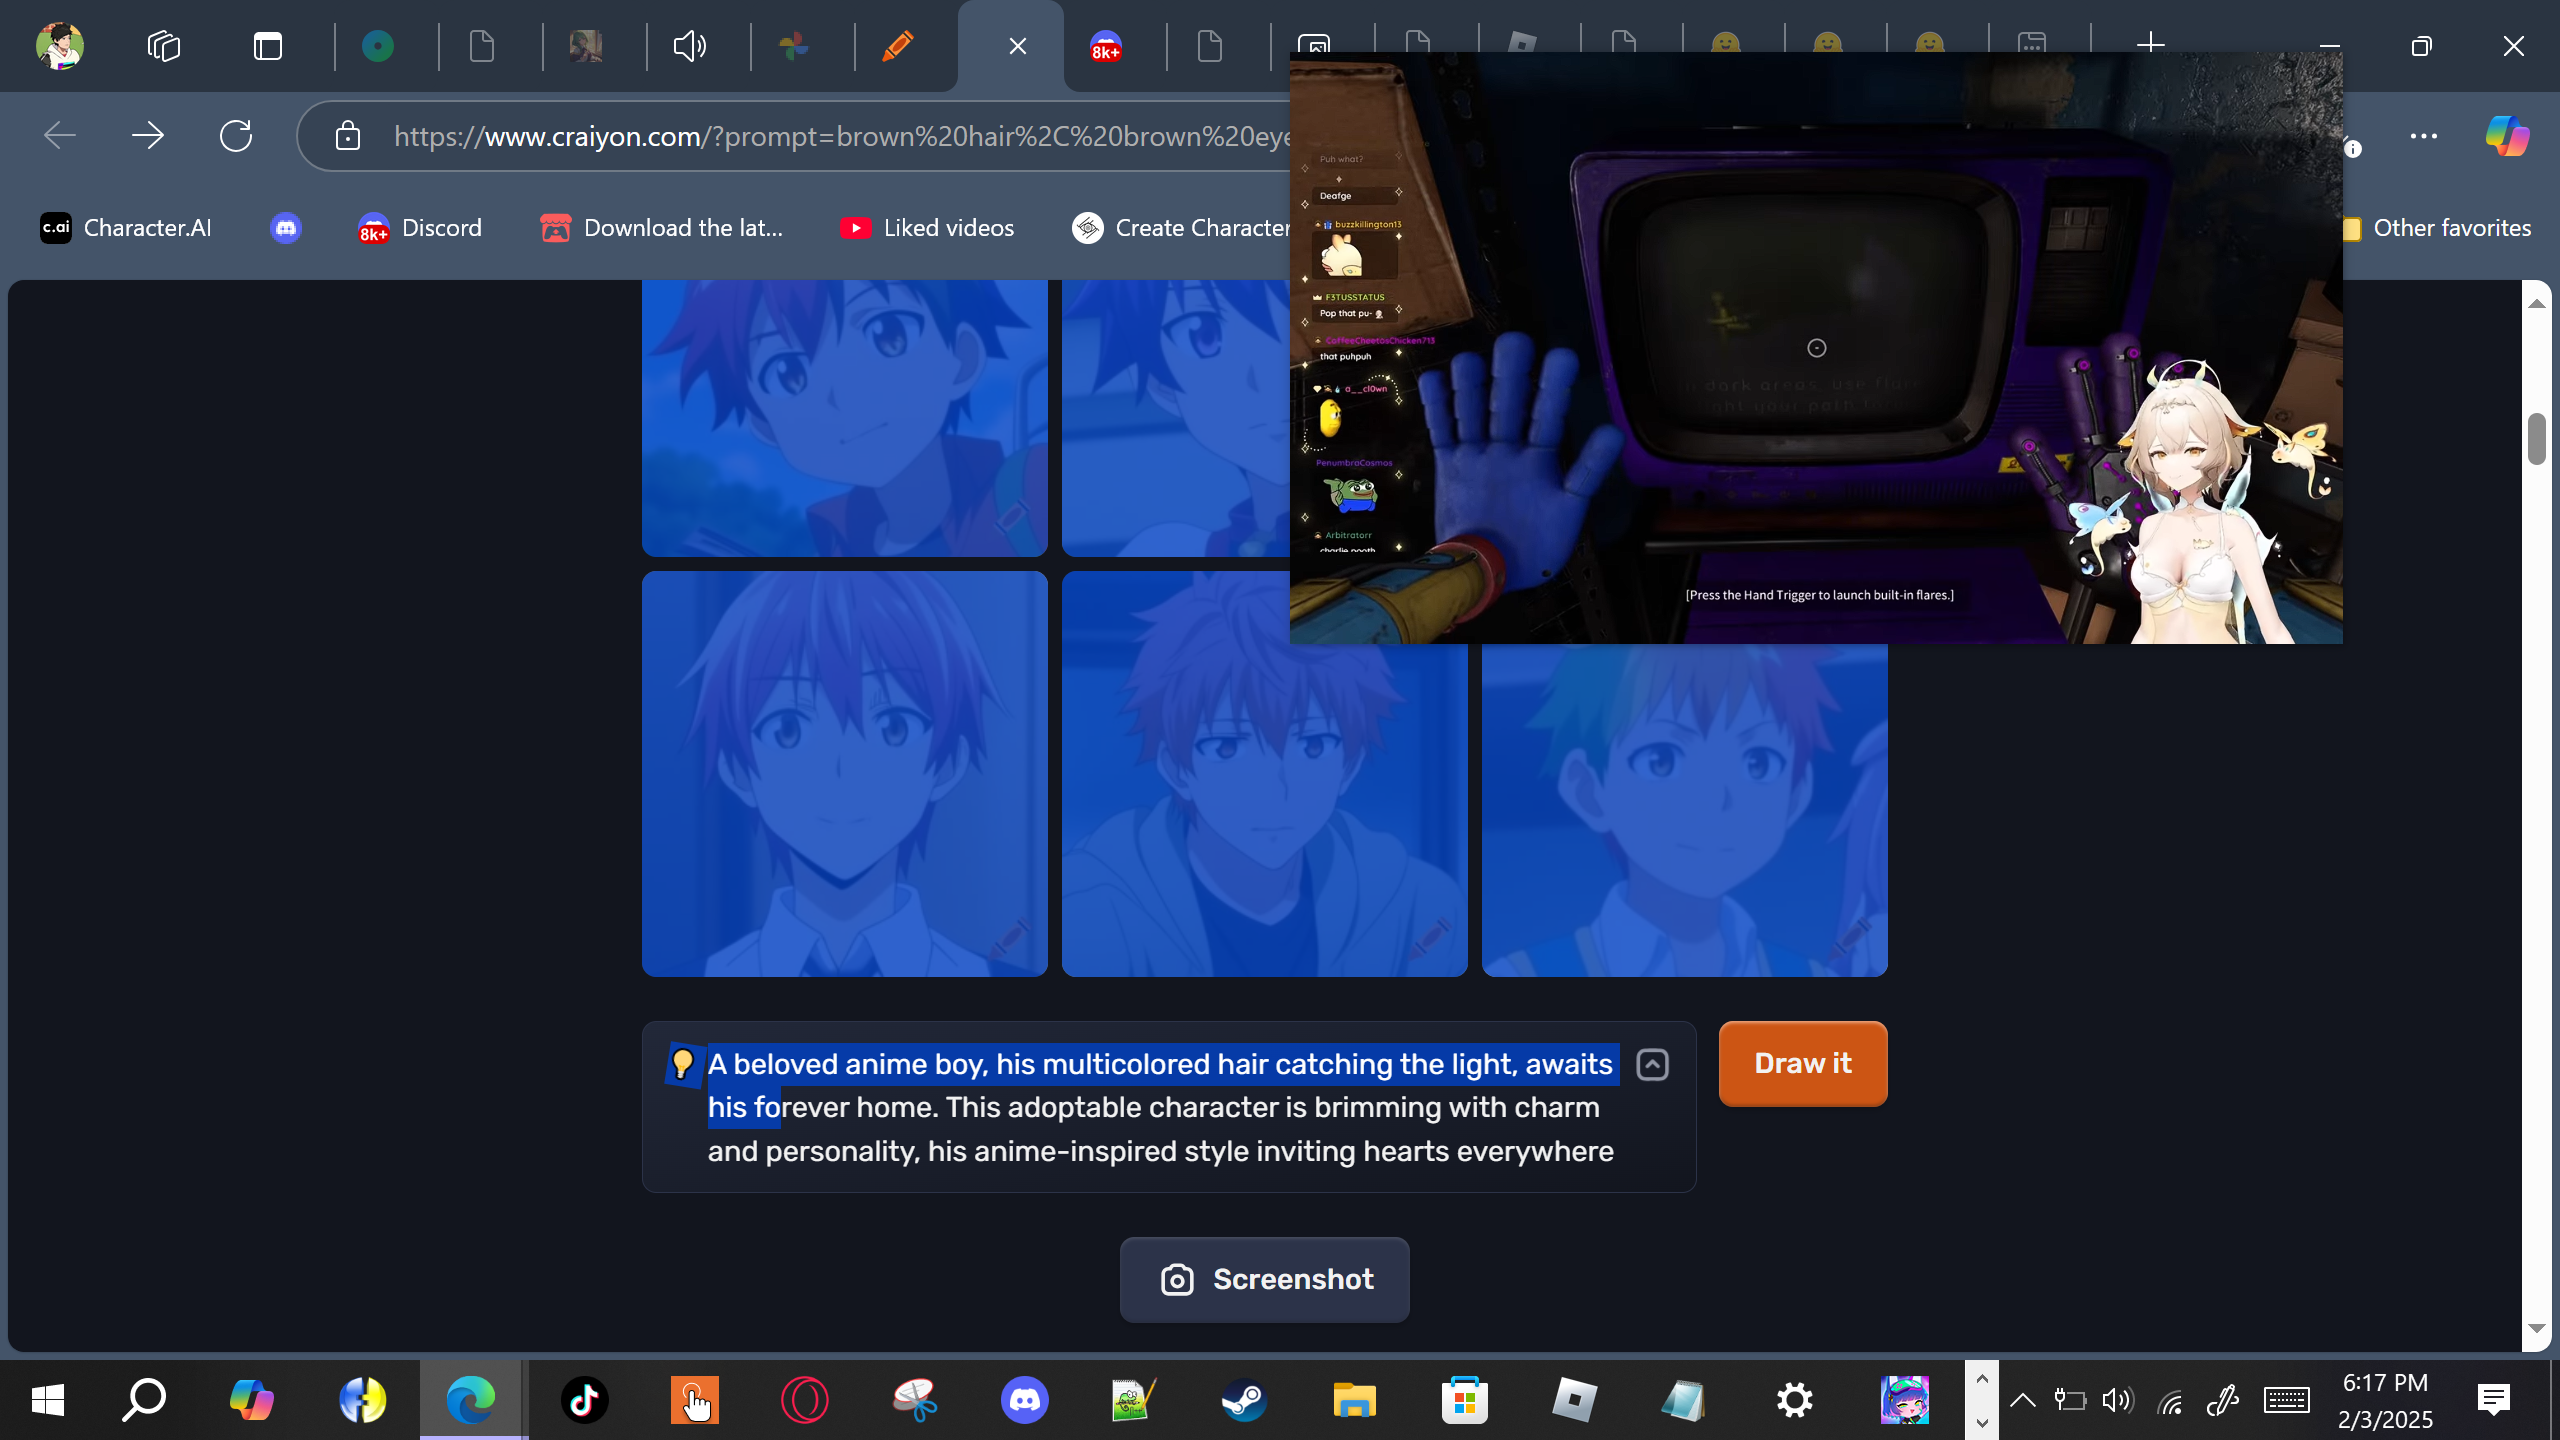Open the Workspaces icon in the tab bar
This screenshot has height=1440, width=2560.
(x=164, y=46)
